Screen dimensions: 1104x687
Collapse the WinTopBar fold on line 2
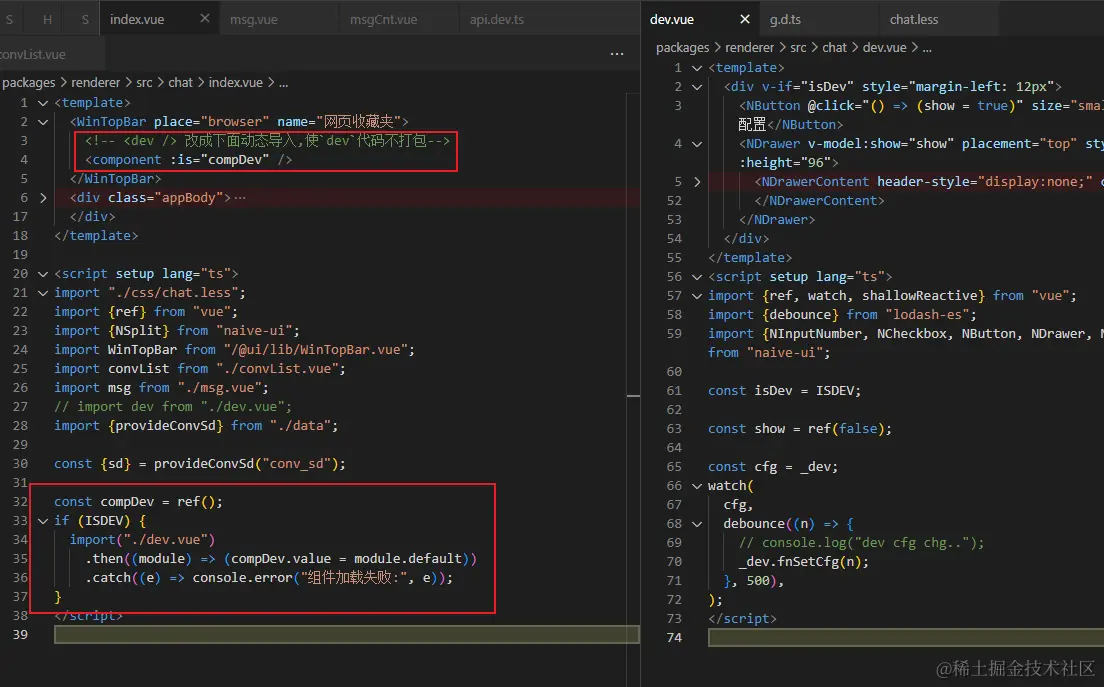43,122
